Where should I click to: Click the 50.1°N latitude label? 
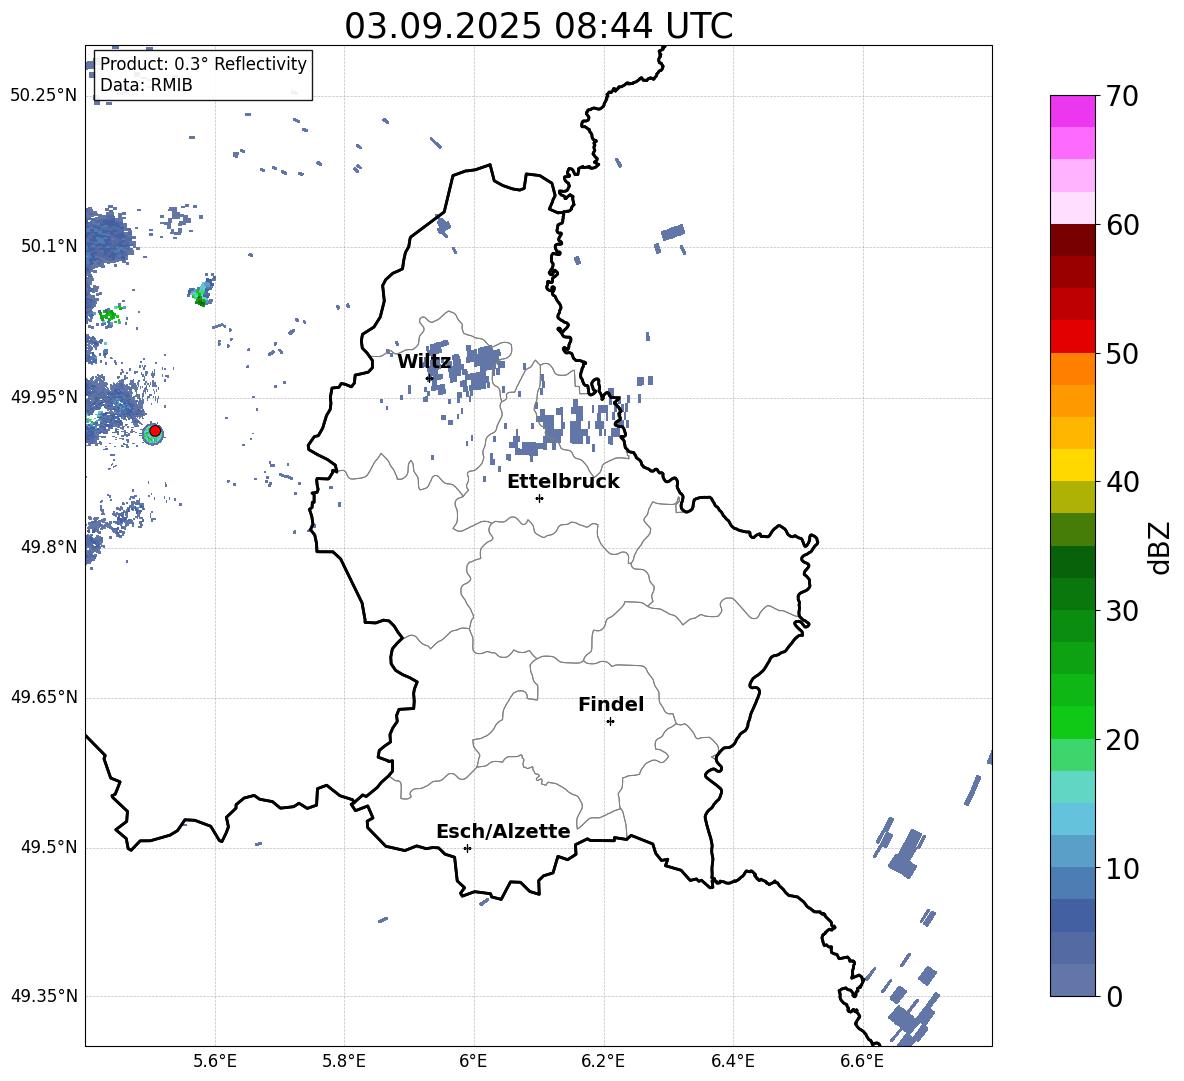[x=49, y=246]
